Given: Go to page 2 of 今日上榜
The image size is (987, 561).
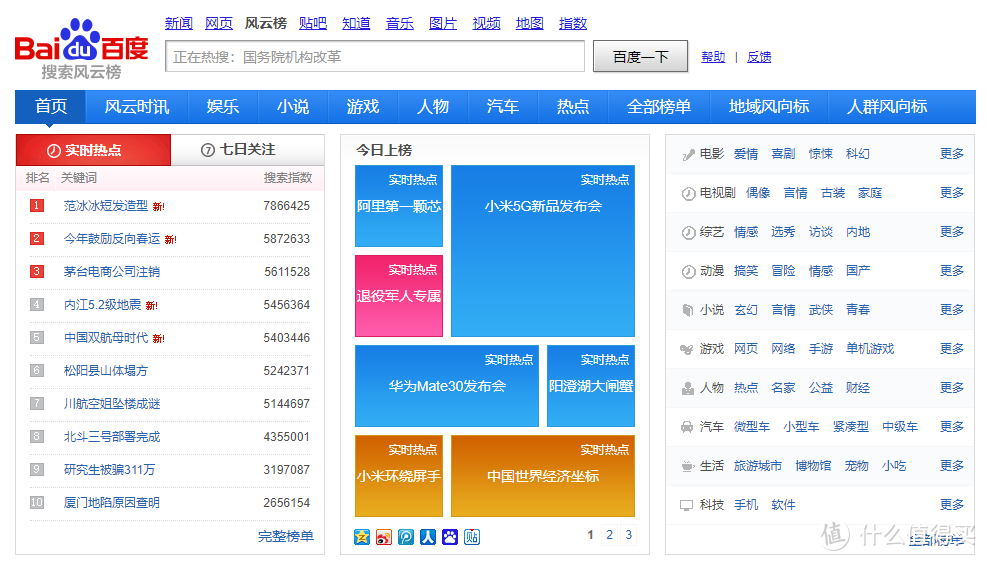Looking at the screenshot, I should pos(609,535).
